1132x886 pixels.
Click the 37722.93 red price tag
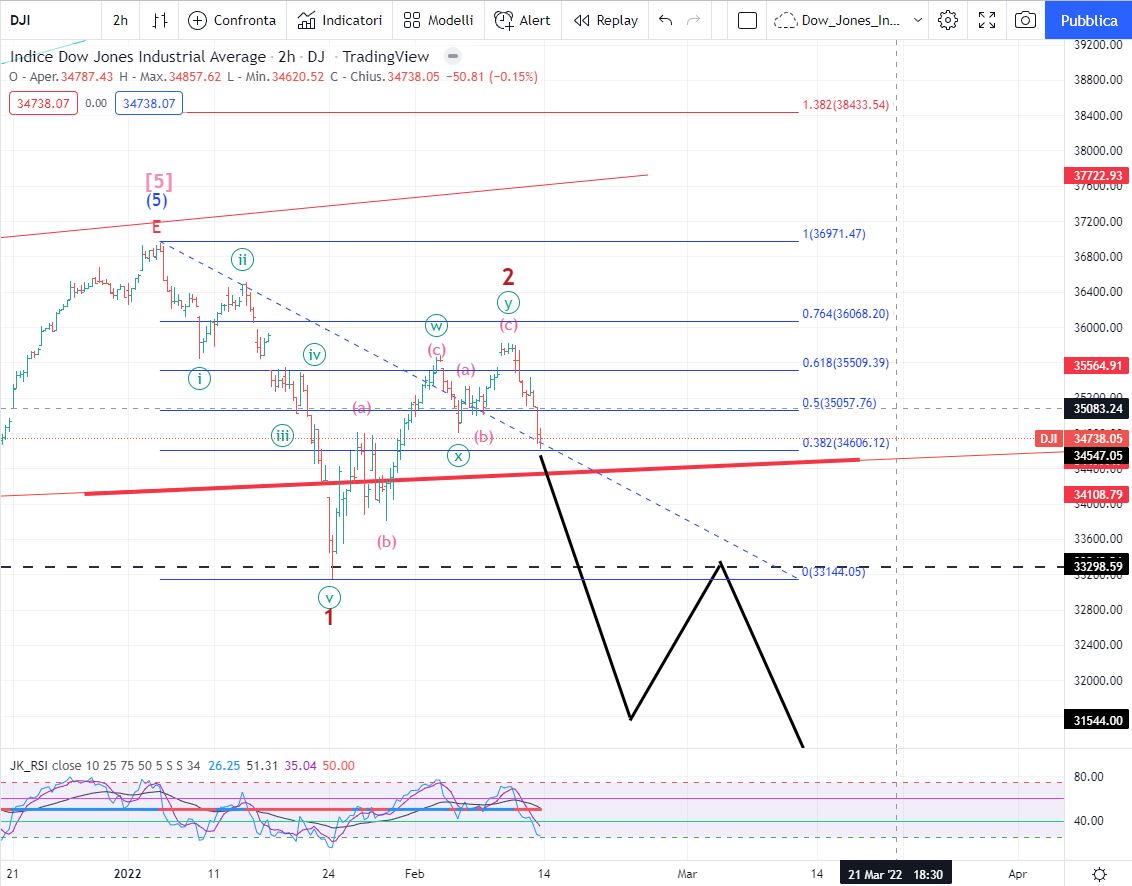[x=1097, y=175]
